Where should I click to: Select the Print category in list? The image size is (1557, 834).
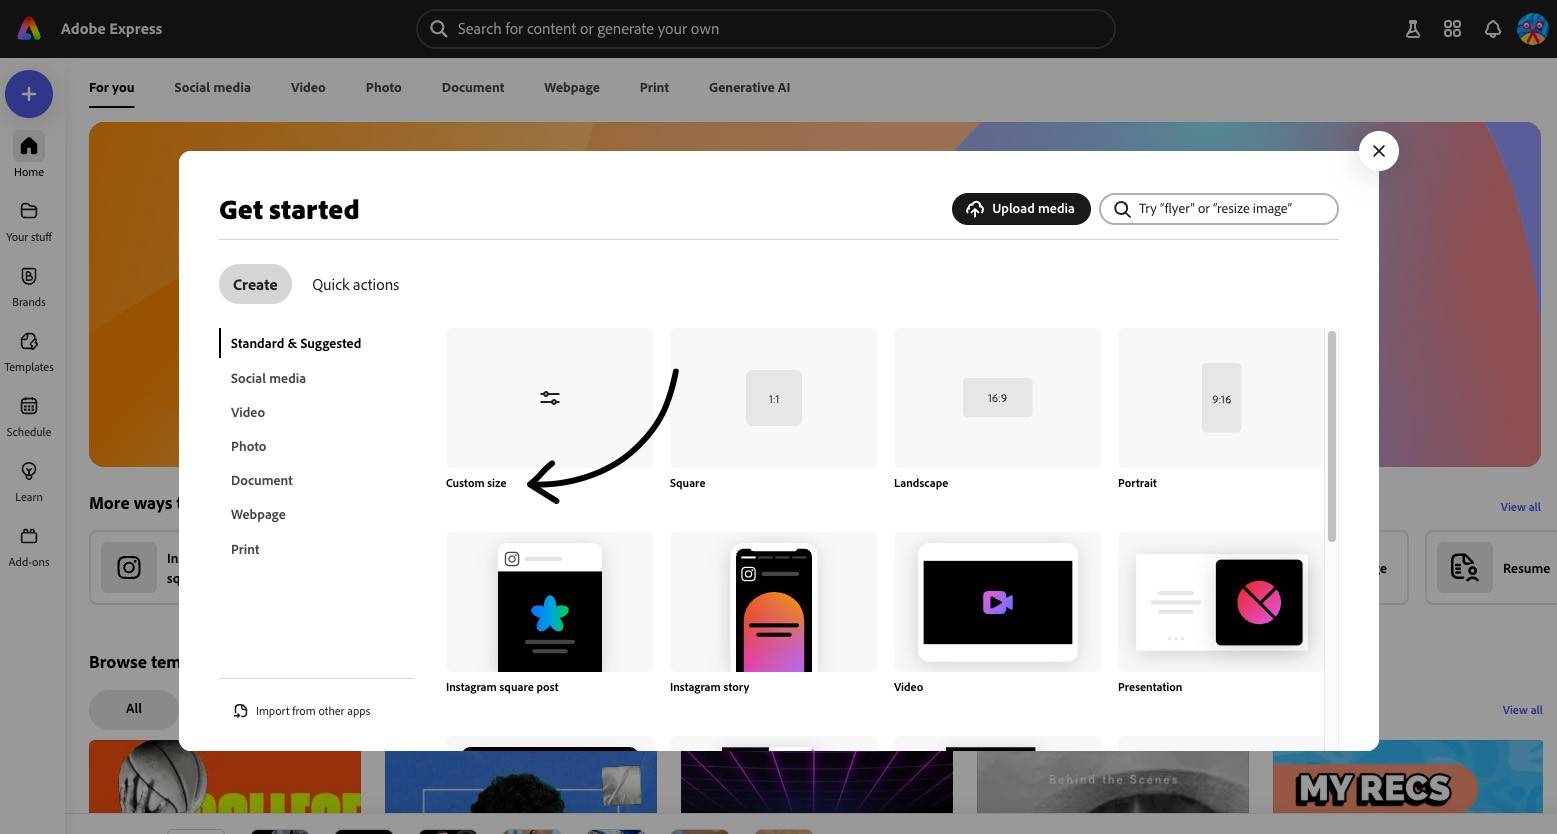(x=245, y=549)
